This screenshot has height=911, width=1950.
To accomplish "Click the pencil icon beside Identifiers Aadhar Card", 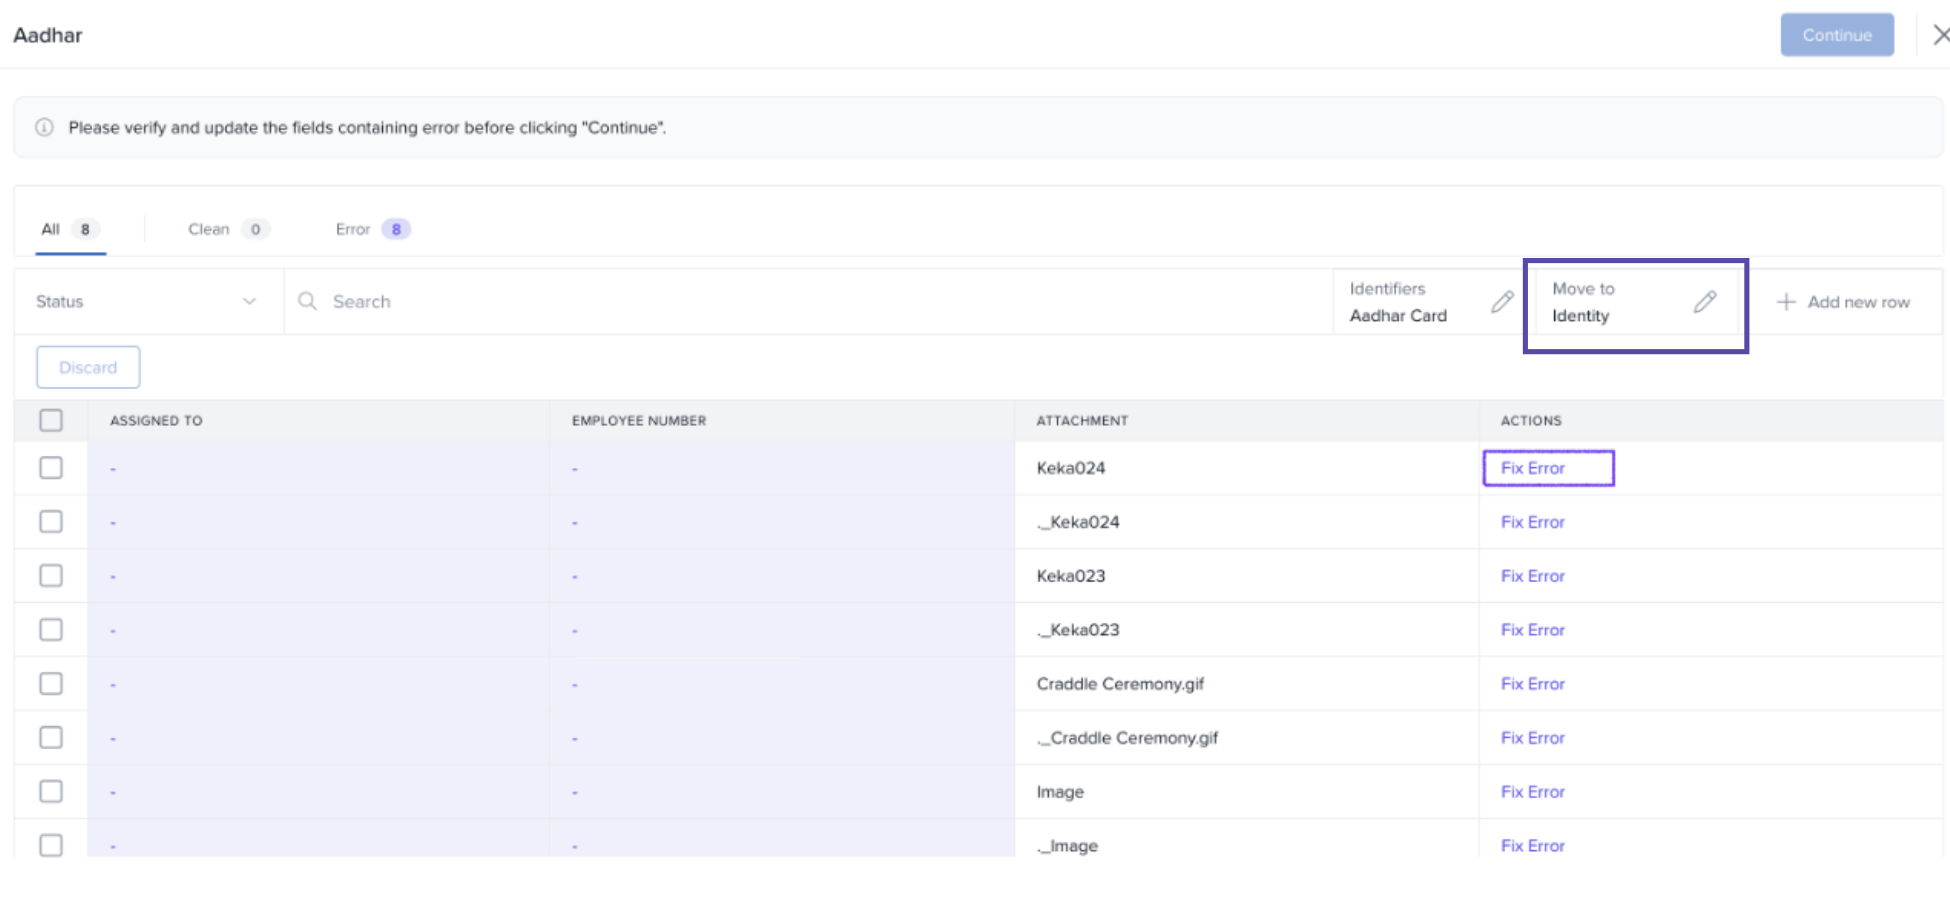I will click(x=1502, y=302).
